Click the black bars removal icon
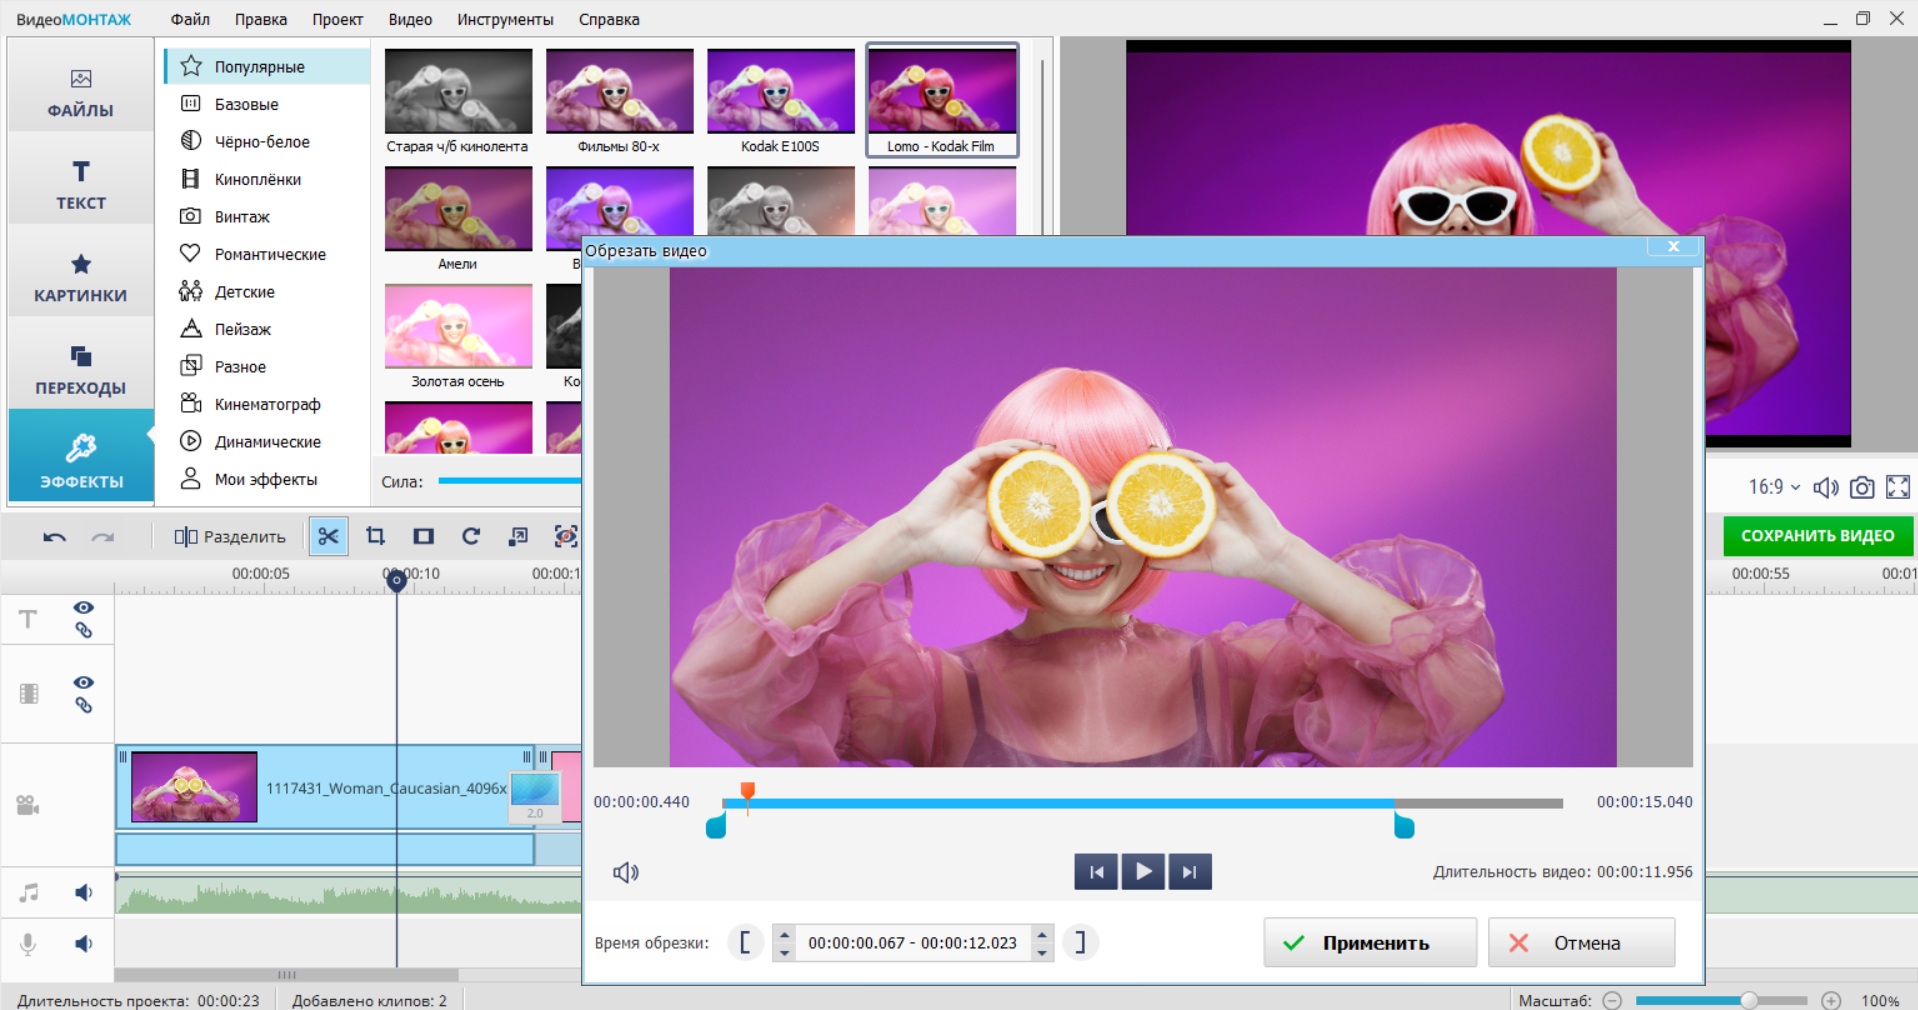This screenshot has width=1918, height=1010. pyautogui.click(x=423, y=537)
